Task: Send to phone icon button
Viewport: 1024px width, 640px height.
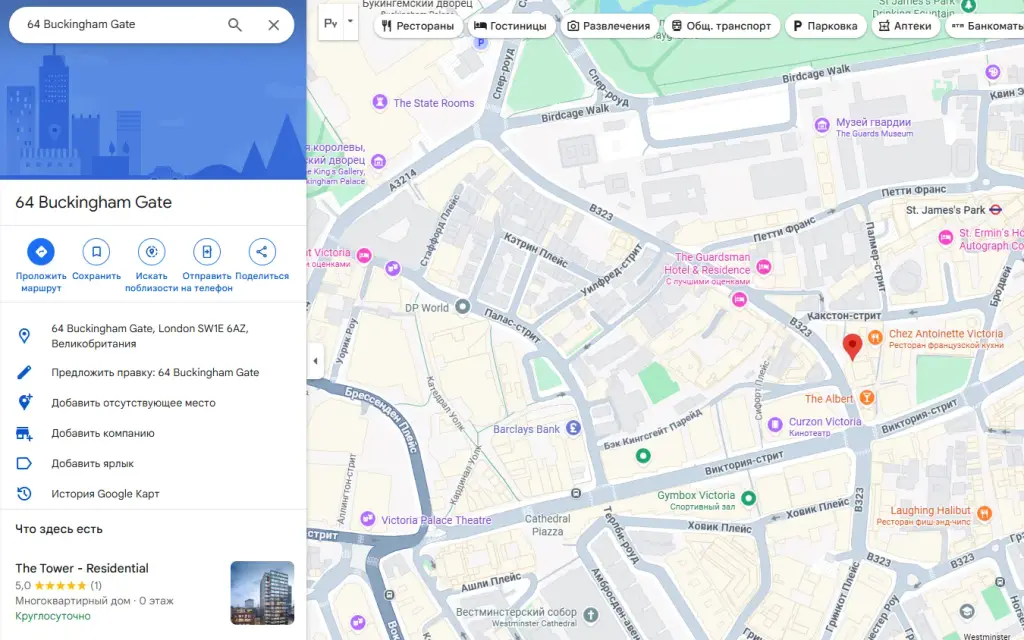Action: (207, 251)
